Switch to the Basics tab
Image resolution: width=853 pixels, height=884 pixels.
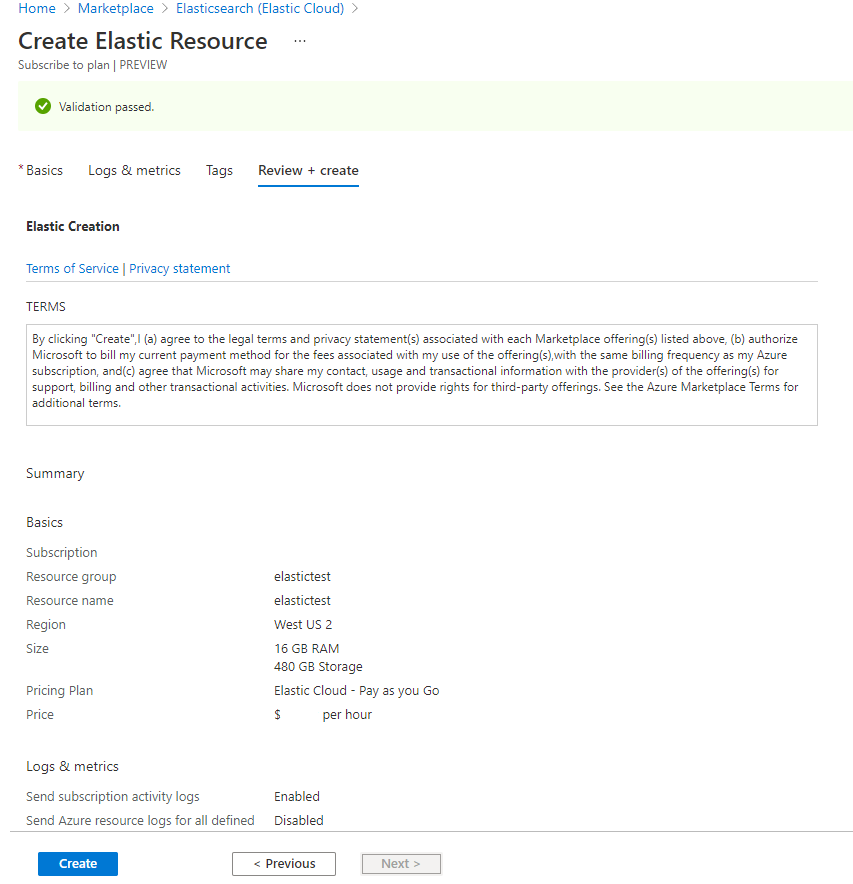click(44, 170)
